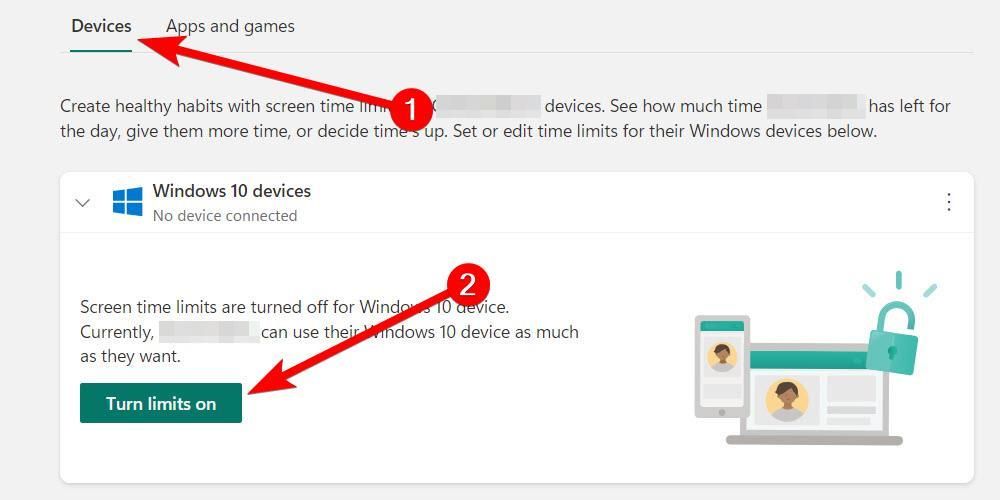Click the No device connected status text
Screen dimensions: 1000x500
coord(225,216)
